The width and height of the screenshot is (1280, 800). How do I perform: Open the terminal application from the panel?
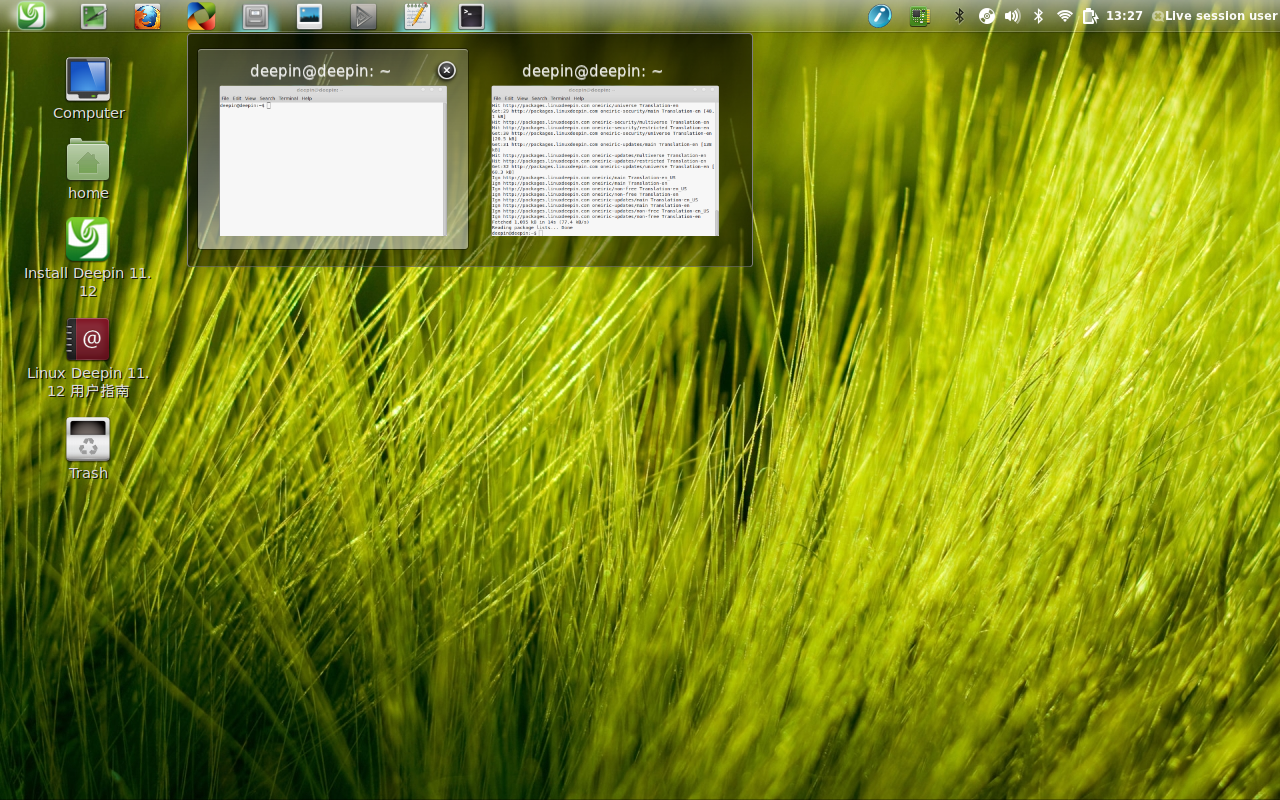click(x=470, y=15)
